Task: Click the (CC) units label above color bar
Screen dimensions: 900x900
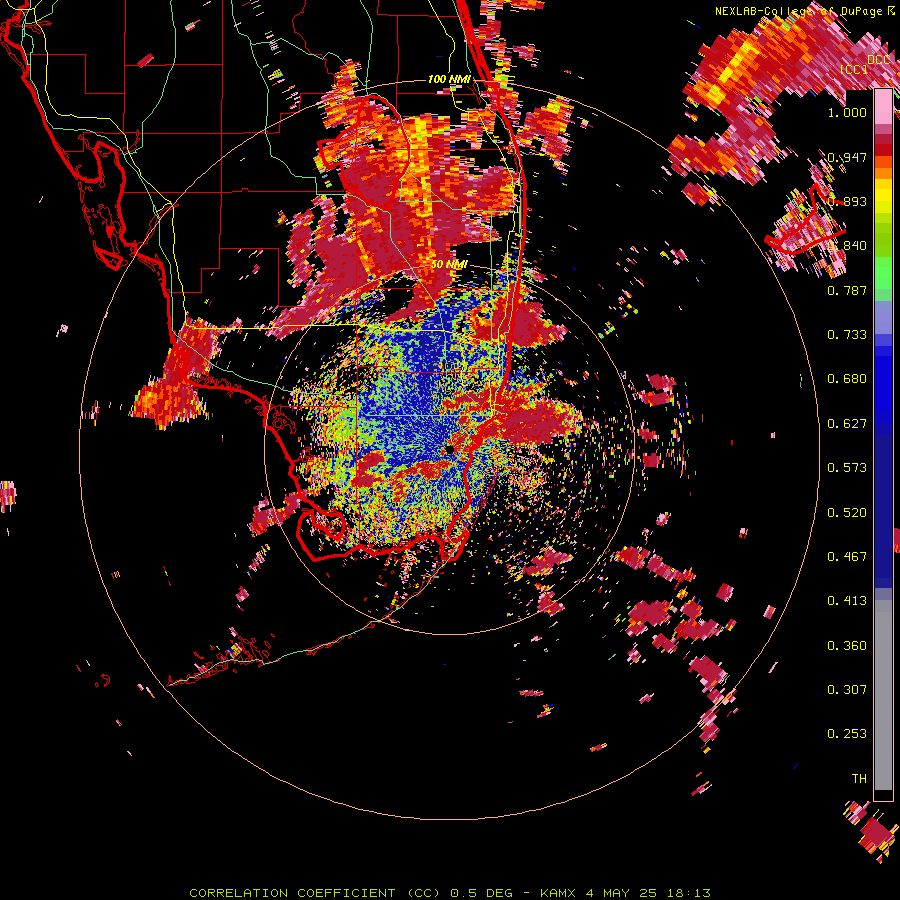Action: [x=854, y=69]
